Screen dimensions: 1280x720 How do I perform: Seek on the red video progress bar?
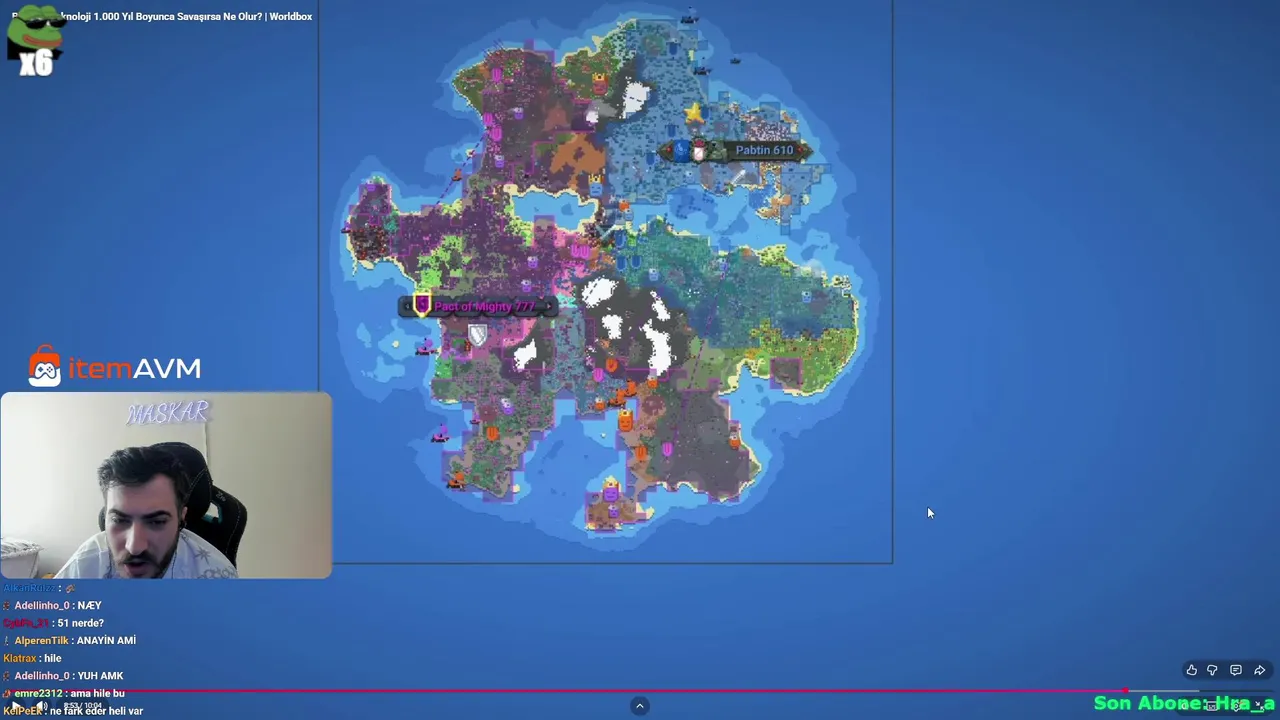click(x=640, y=691)
